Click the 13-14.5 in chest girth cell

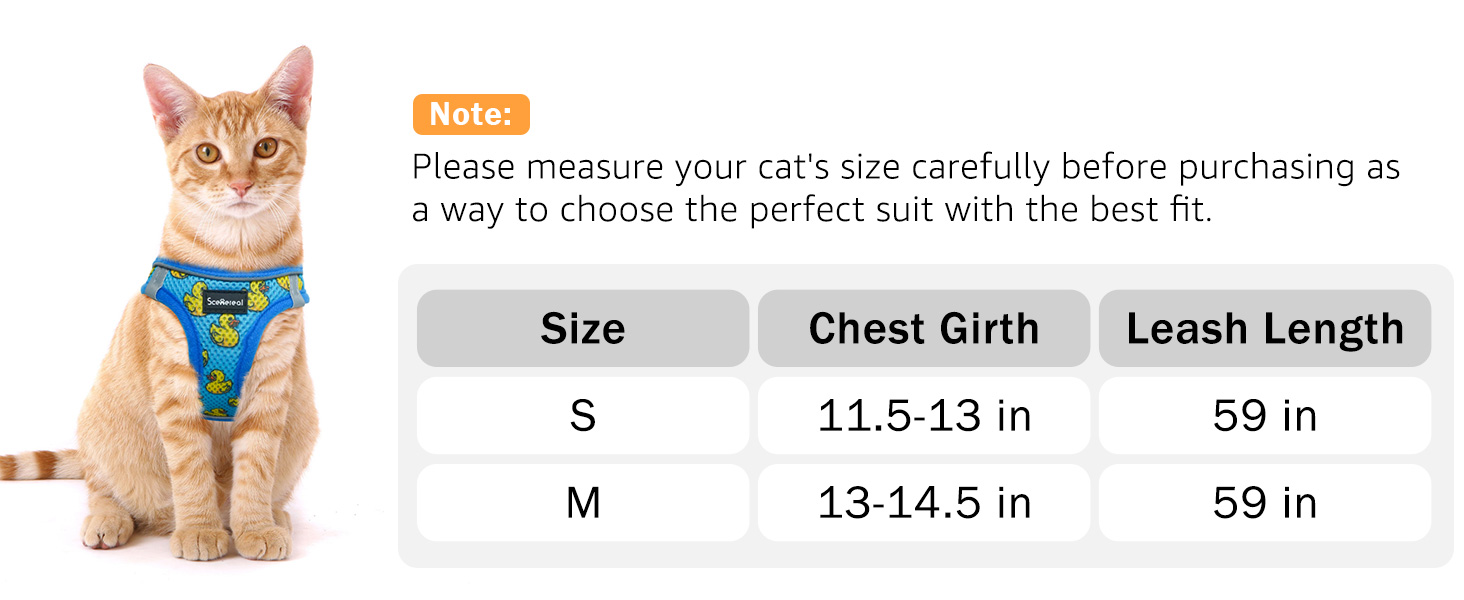[x=924, y=502]
